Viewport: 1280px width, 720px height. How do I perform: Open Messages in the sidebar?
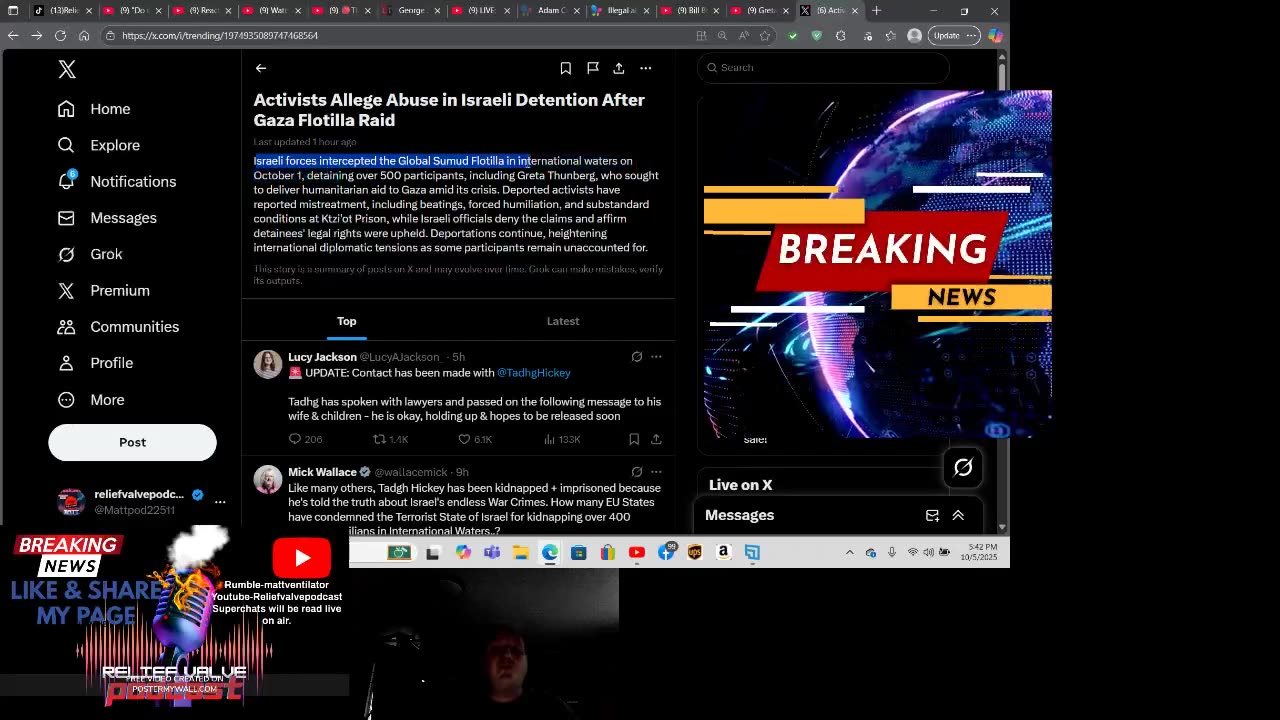coord(107,218)
